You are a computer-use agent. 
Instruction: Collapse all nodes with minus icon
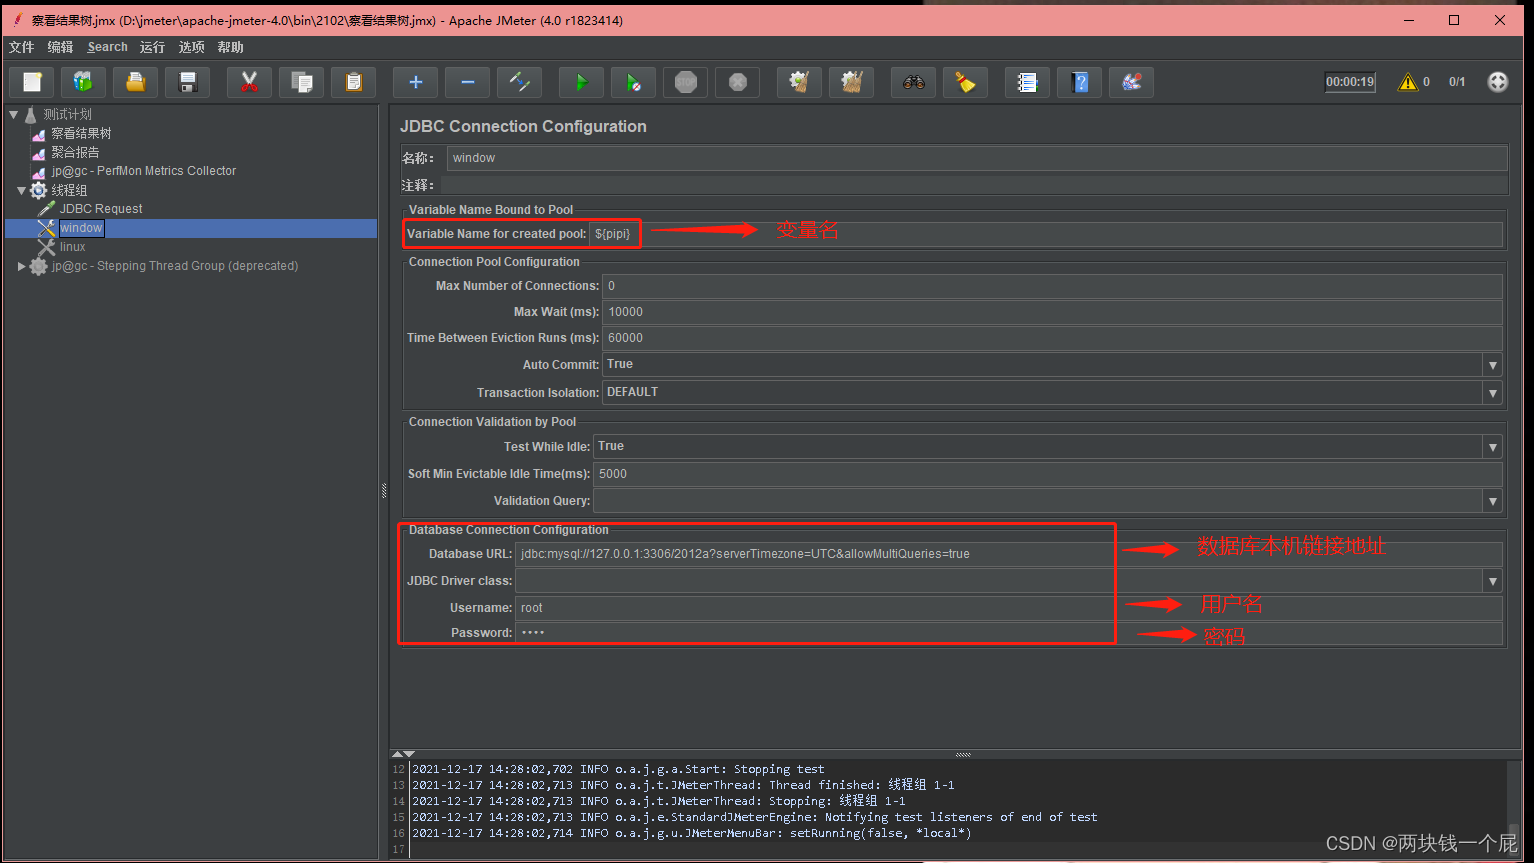(468, 82)
